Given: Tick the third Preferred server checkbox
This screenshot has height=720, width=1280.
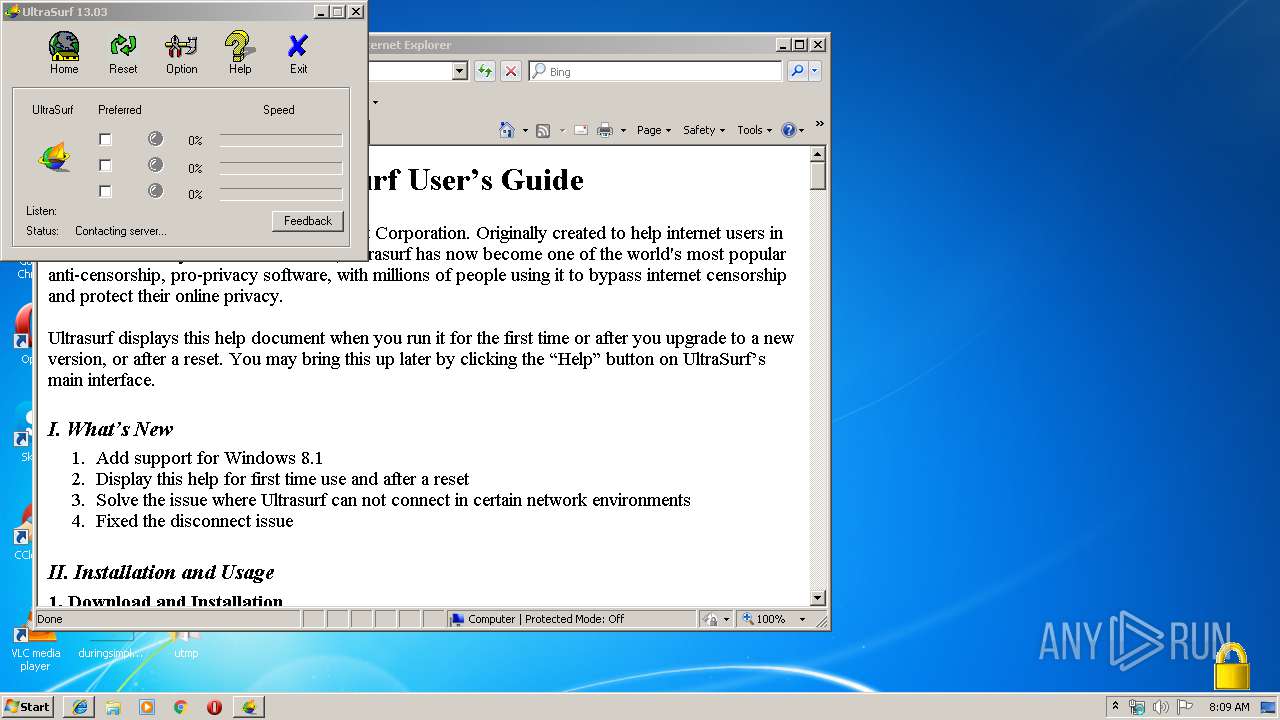Looking at the screenshot, I should point(105,192).
